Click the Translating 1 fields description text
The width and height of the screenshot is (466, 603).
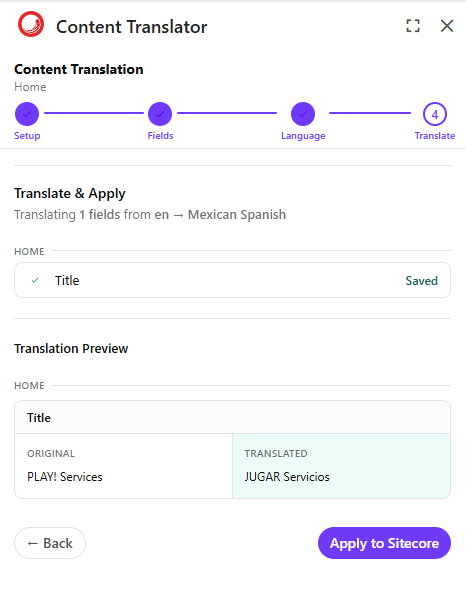coord(150,215)
